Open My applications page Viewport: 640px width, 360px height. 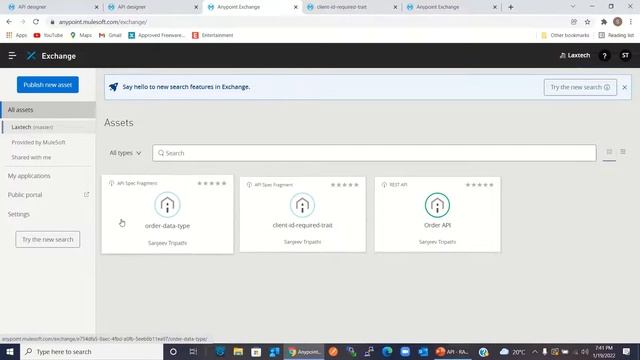29,176
